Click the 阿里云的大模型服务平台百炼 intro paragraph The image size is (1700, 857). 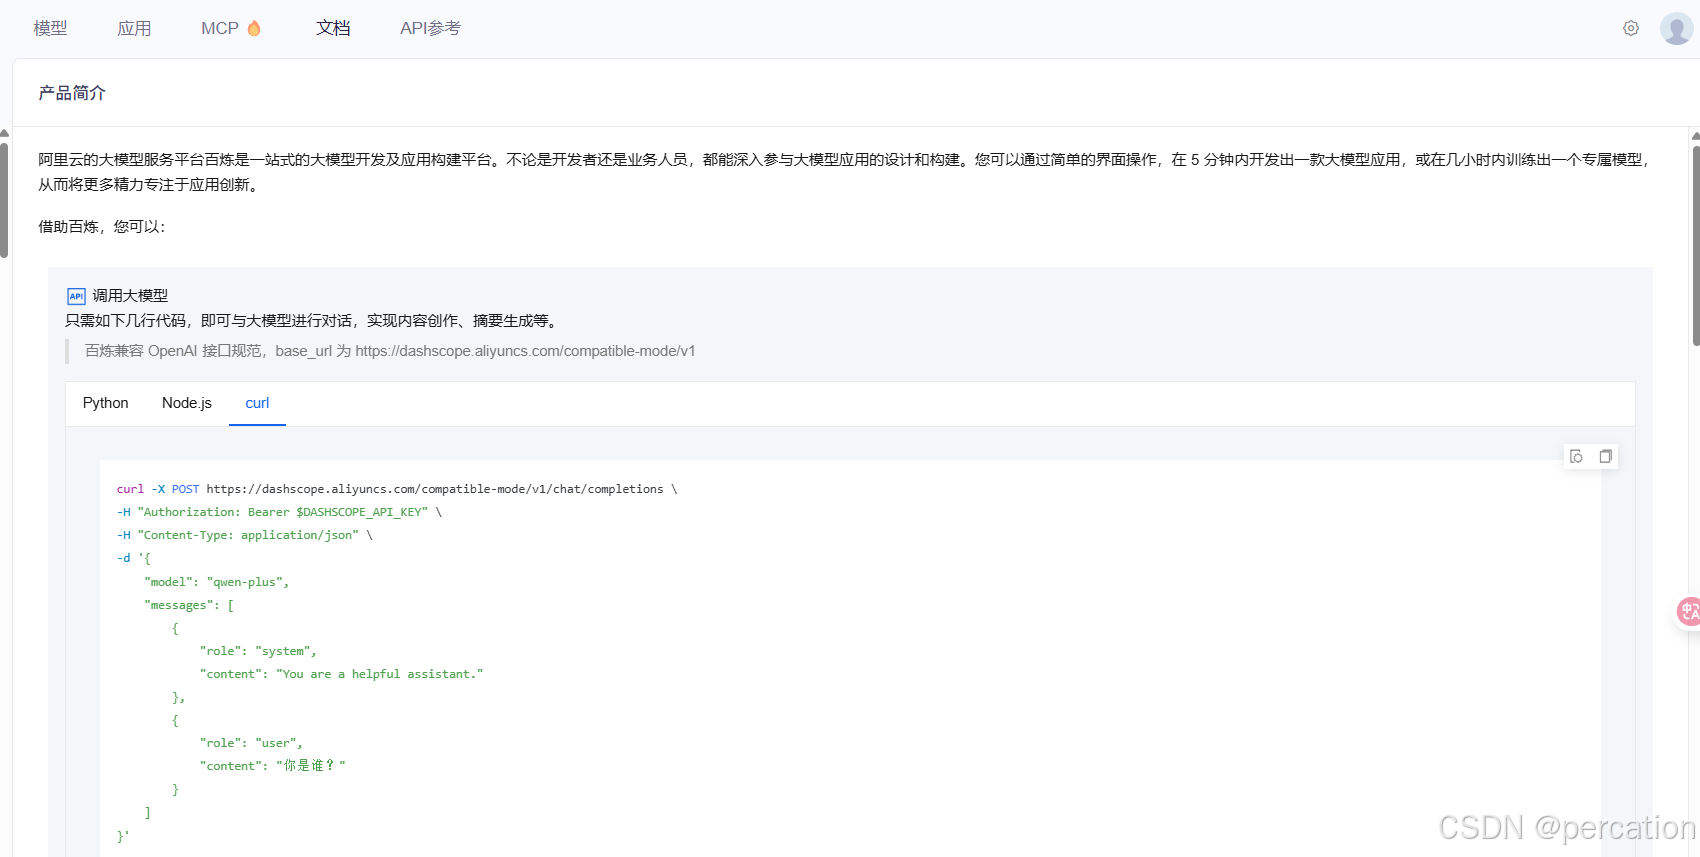click(845, 172)
